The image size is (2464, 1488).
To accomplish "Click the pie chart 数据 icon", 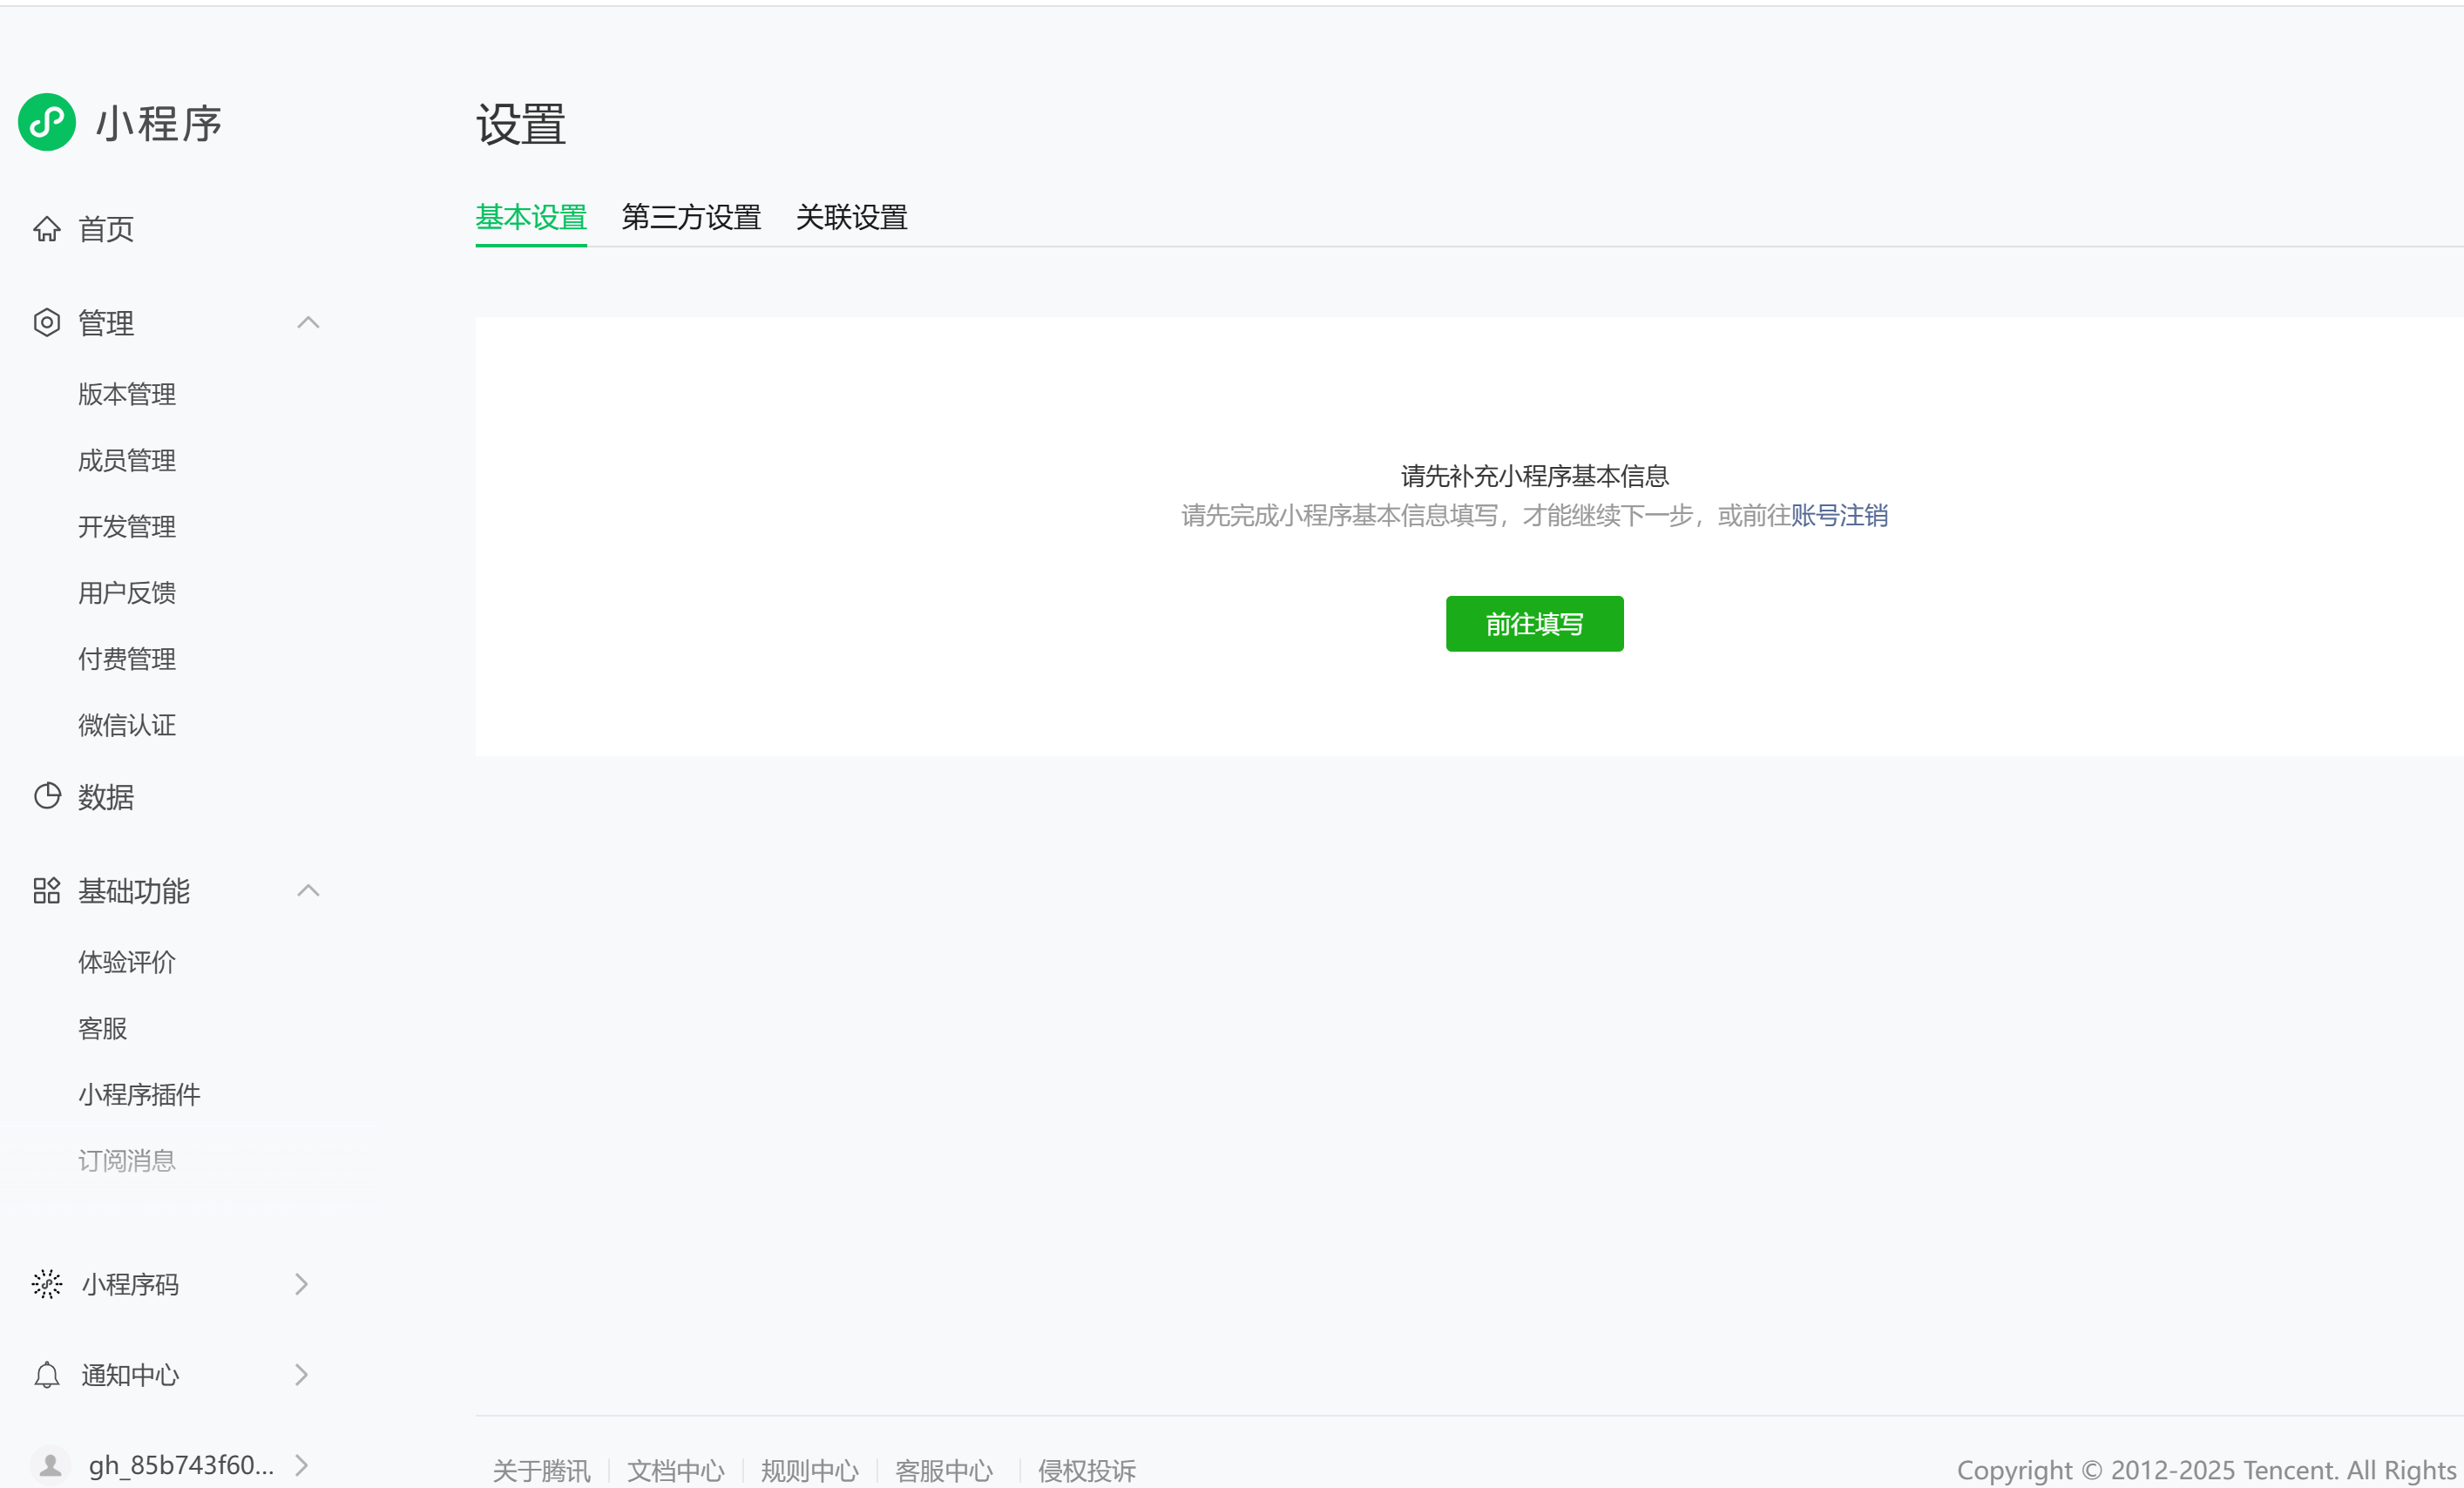I will coord(47,796).
